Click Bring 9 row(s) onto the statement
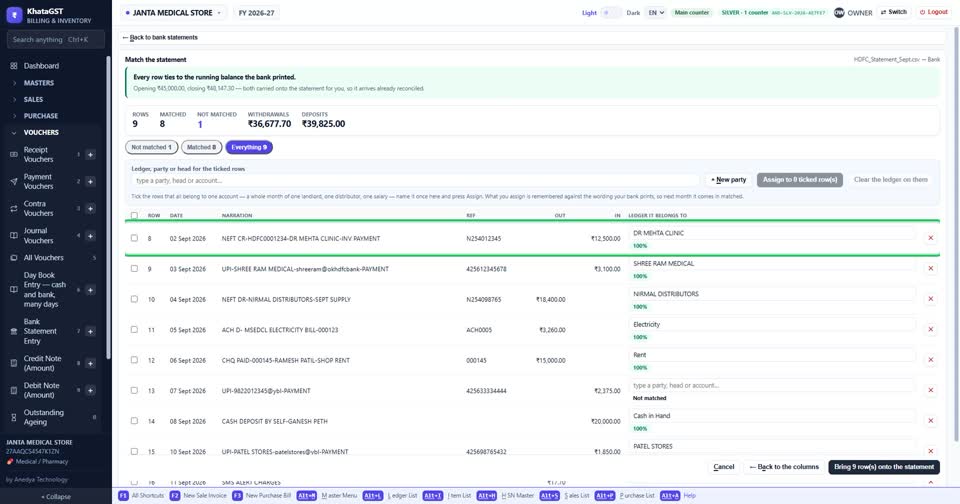Viewport: 960px width, 504px height. [884, 467]
